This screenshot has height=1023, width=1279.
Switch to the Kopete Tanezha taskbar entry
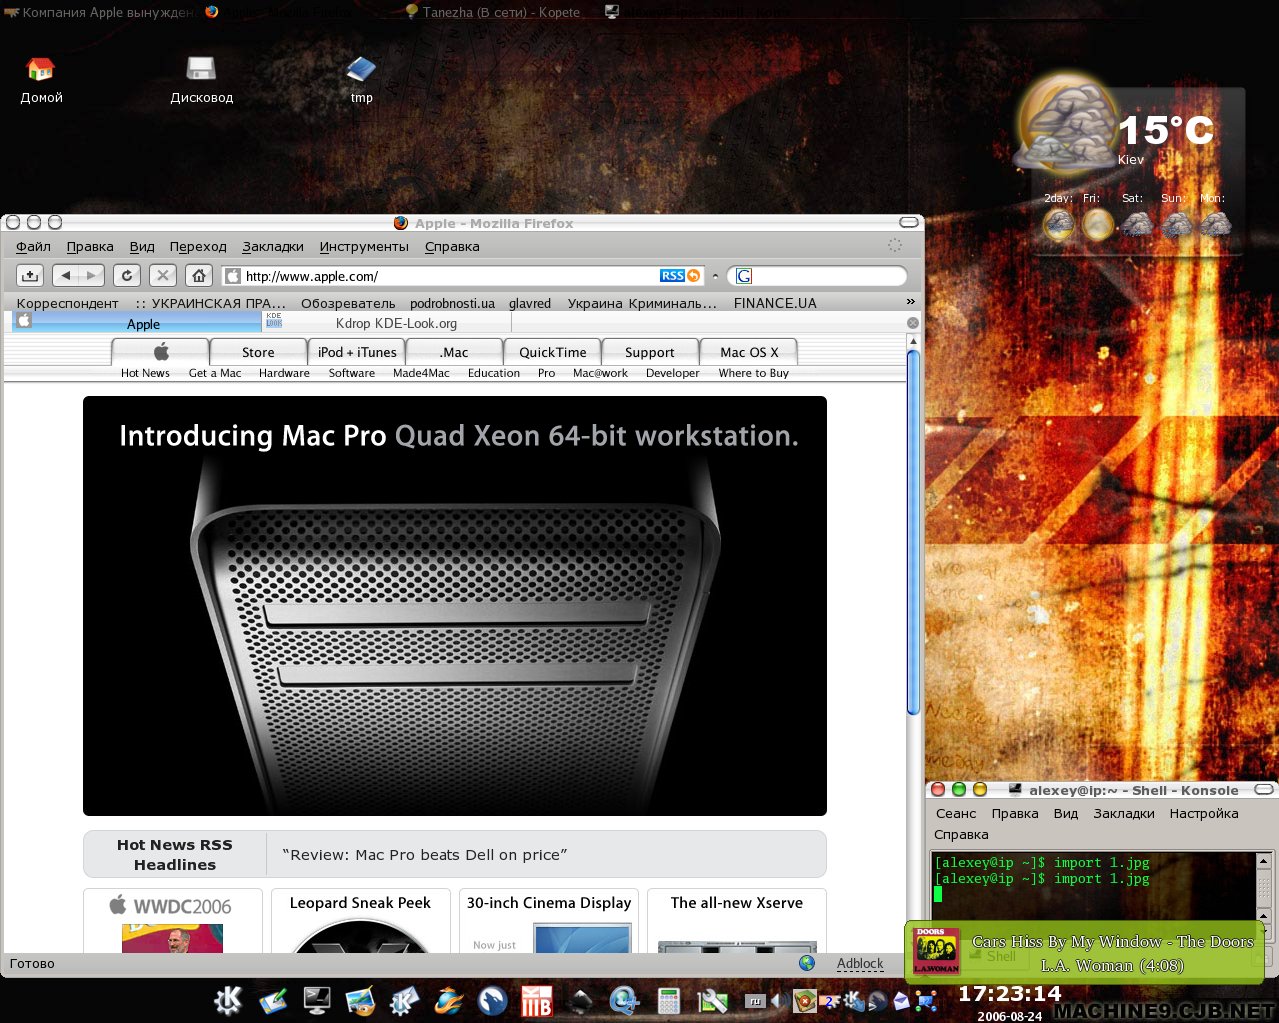coord(491,12)
